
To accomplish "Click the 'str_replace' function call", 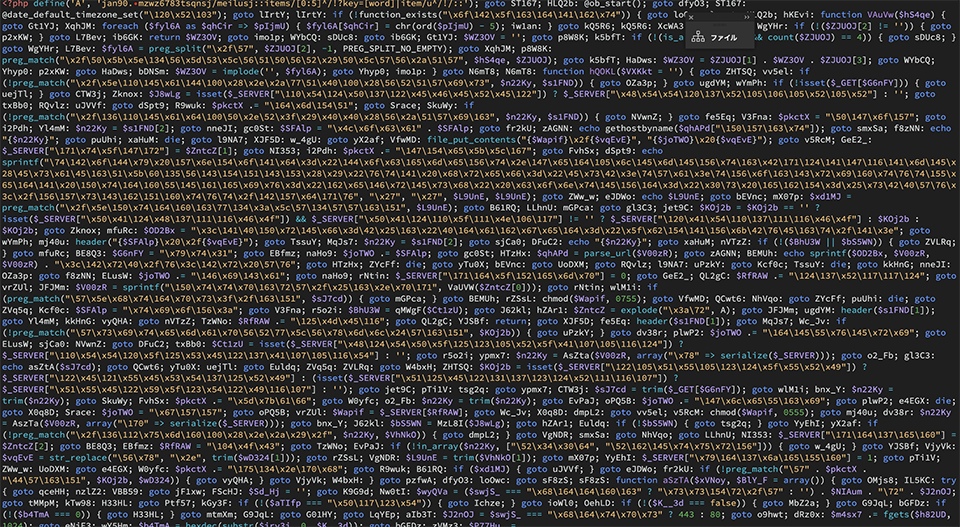I will (77, 457).
